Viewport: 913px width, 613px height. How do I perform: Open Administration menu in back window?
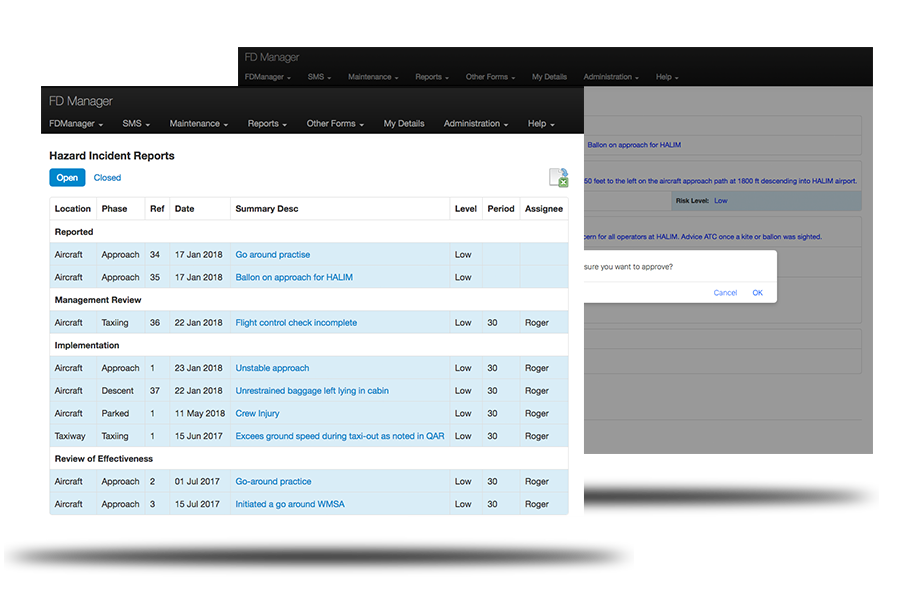pyautogui.click(x=611, y=77)
